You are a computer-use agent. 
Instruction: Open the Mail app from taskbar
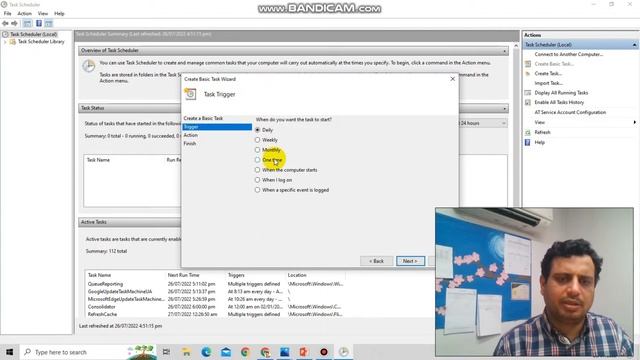point(226,352)
